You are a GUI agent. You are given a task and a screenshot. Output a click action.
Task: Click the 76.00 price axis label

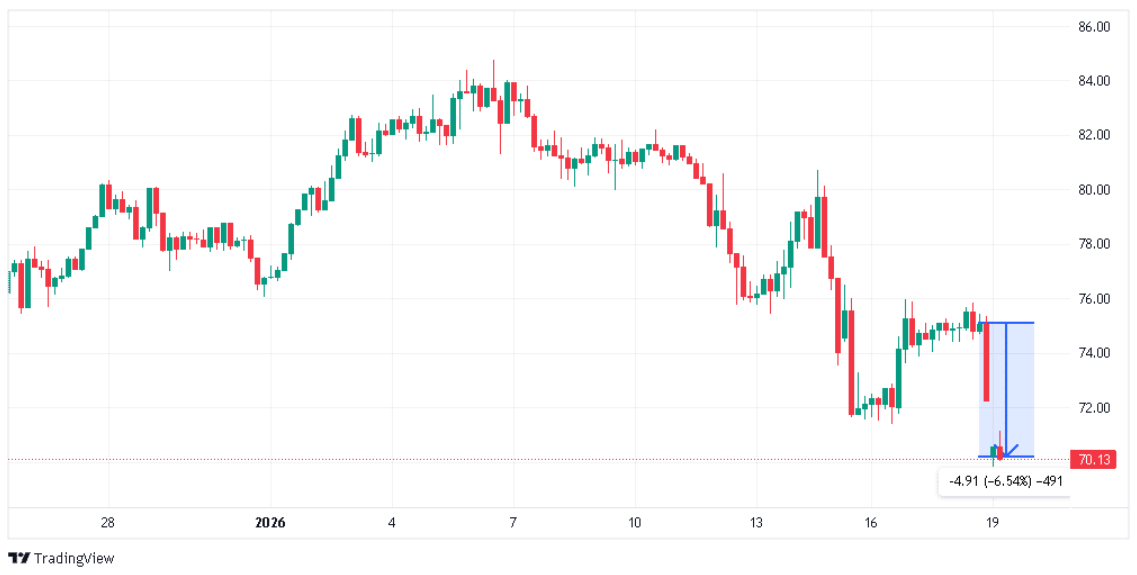pos(1096,299)
